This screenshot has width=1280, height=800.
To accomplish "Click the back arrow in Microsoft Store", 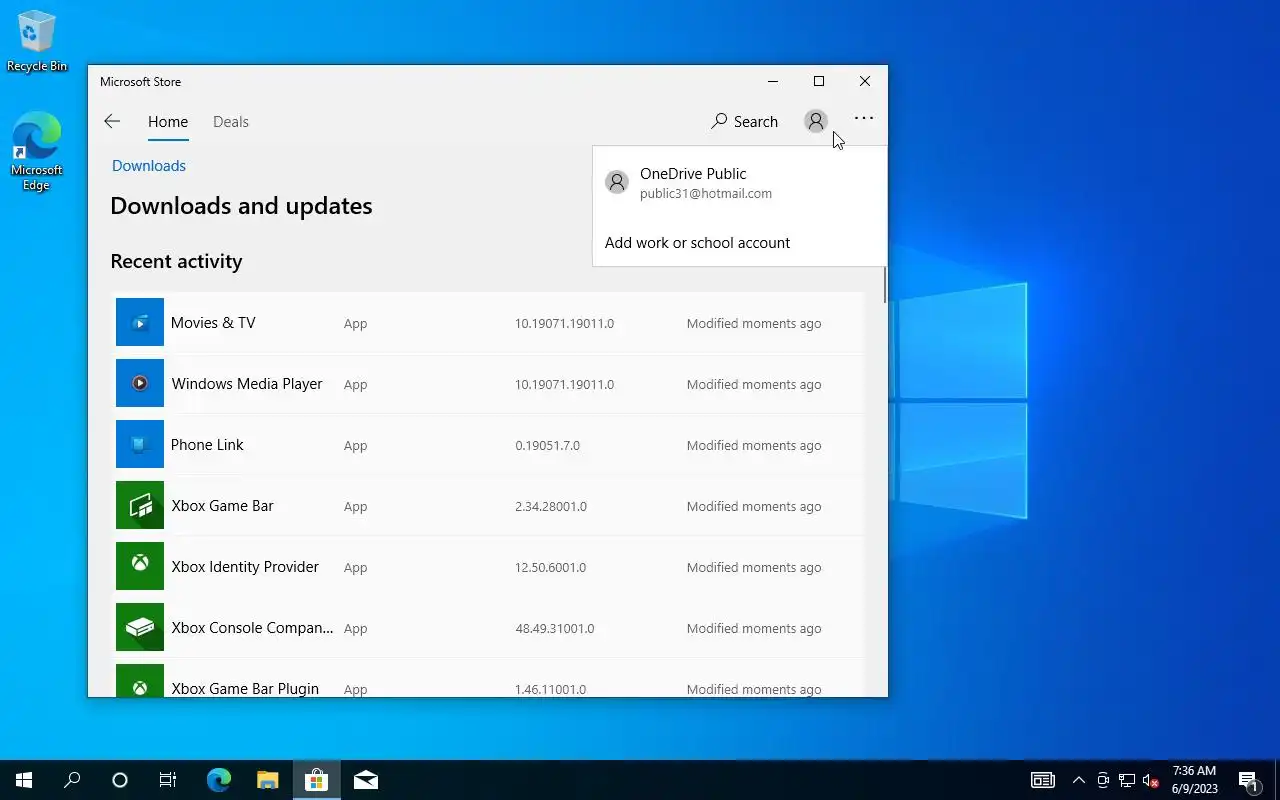I will 112,121.
